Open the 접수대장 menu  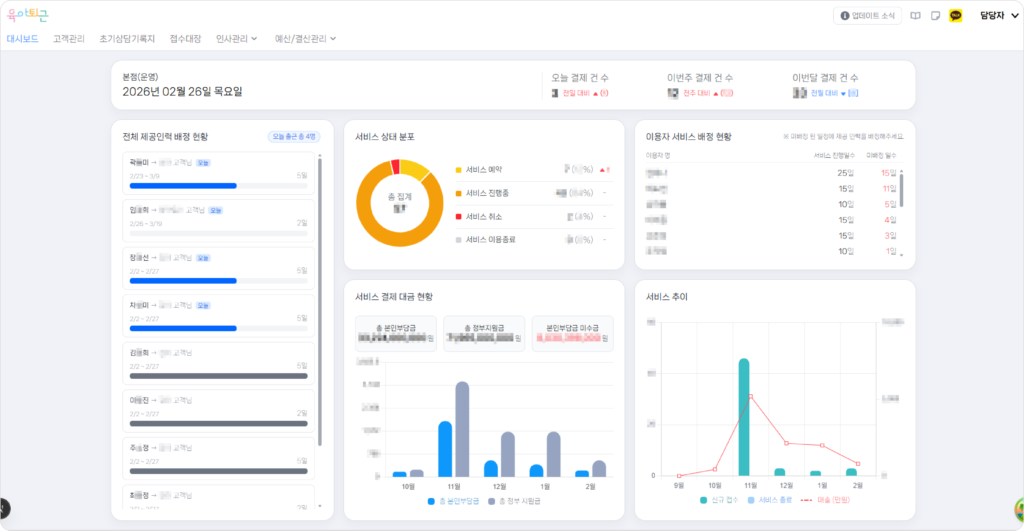(185, 39)
